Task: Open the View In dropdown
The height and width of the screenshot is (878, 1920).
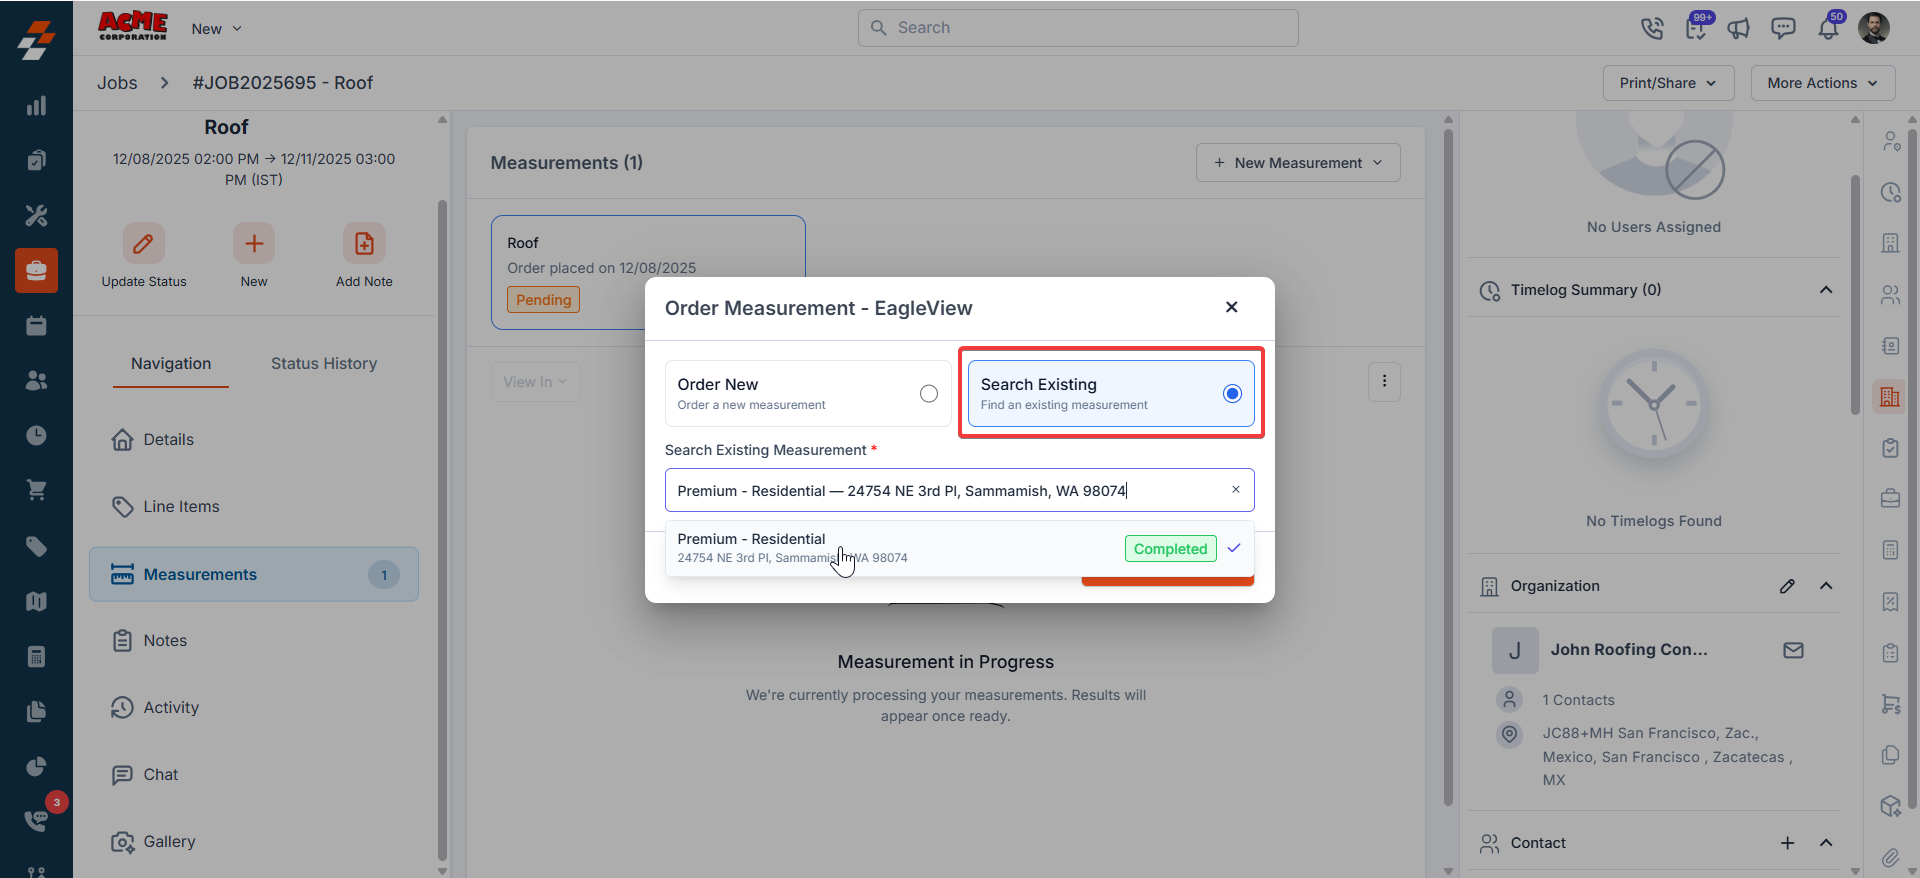Action: click(535, 382)
